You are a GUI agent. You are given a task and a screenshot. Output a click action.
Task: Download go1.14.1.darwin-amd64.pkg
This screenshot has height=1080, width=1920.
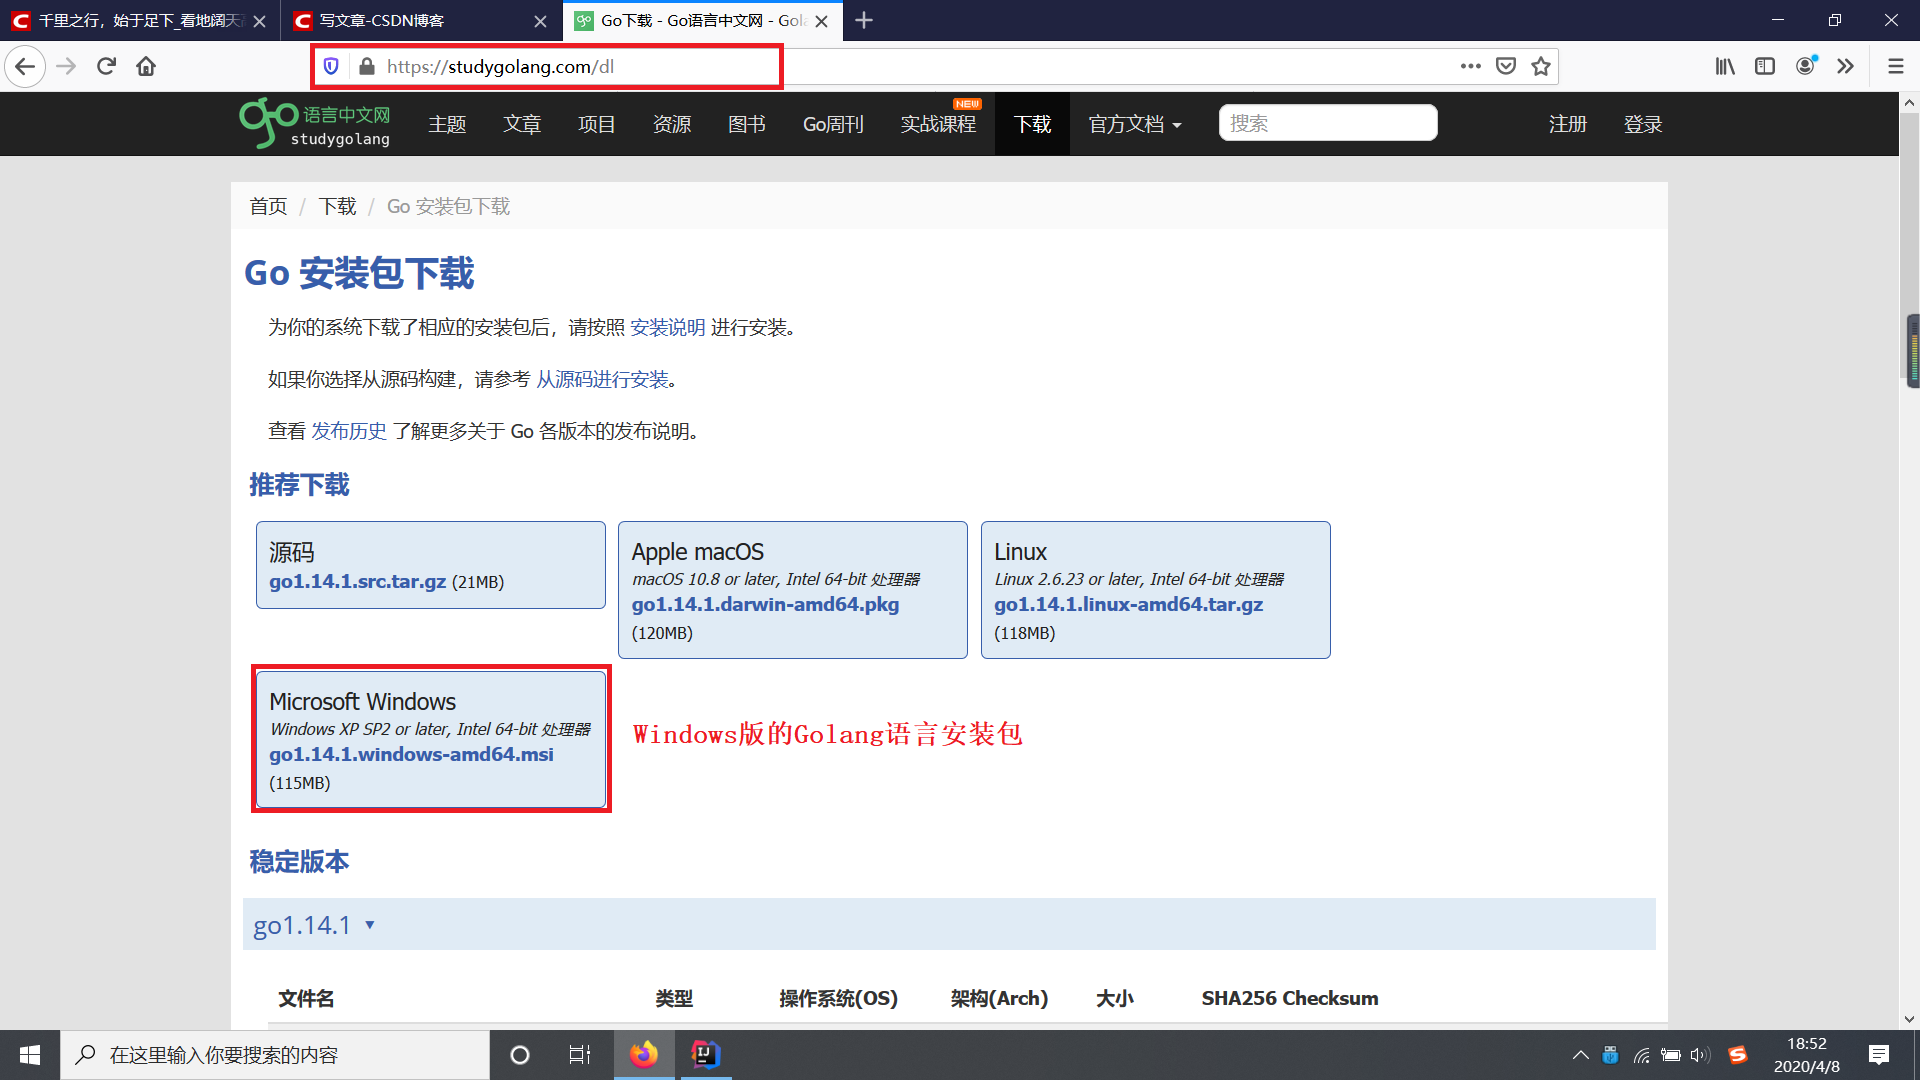tap(765, 605)
